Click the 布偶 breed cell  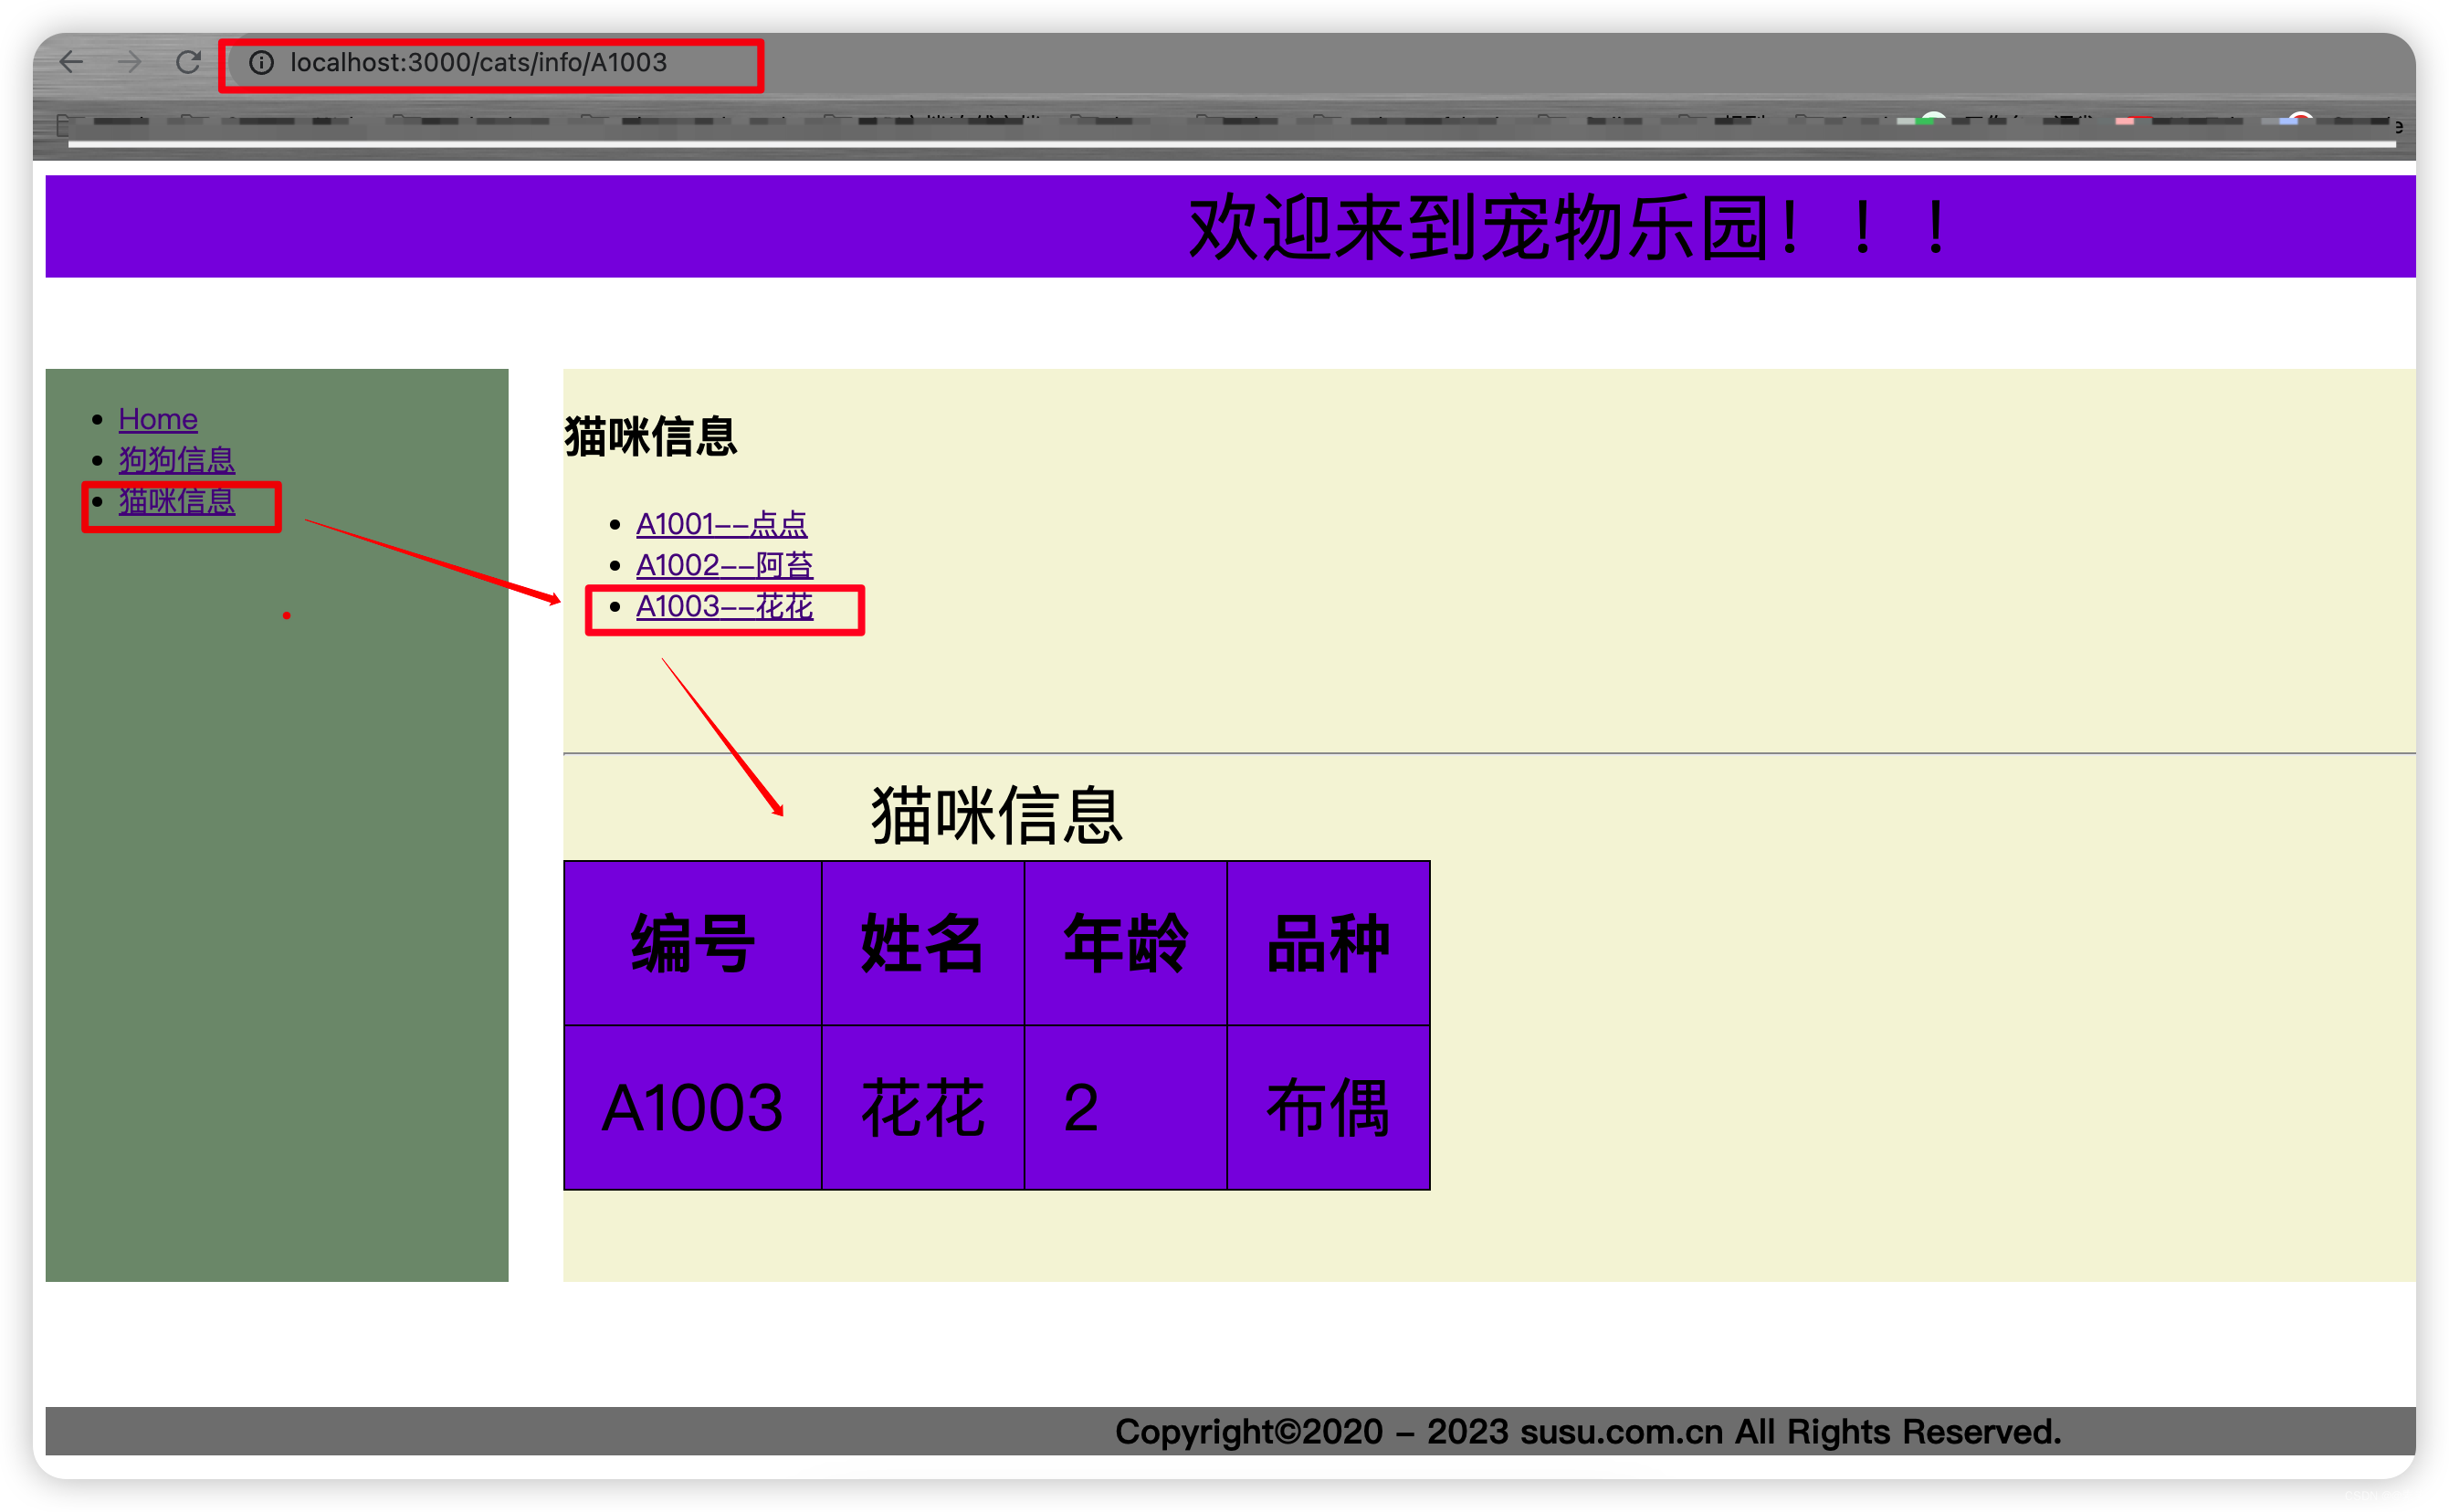pos(1328,1108)
